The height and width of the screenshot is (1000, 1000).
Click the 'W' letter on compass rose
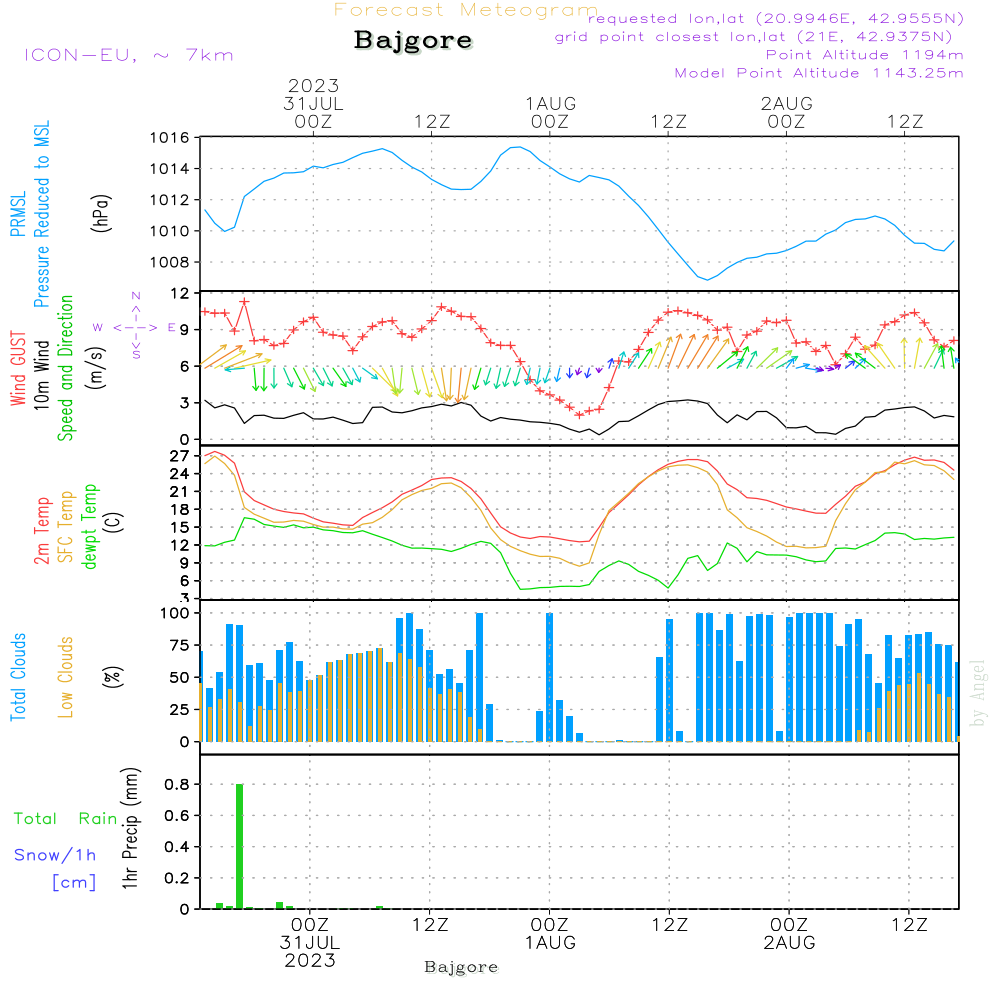coord(98,327)
